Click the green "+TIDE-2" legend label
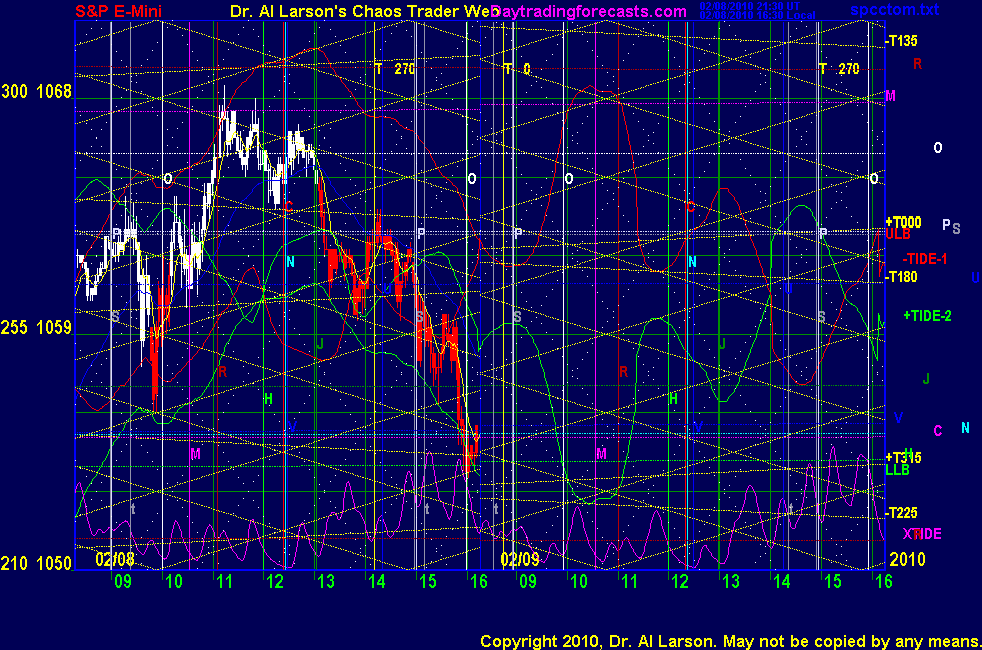Screen dimensions: 982x650 927,316
